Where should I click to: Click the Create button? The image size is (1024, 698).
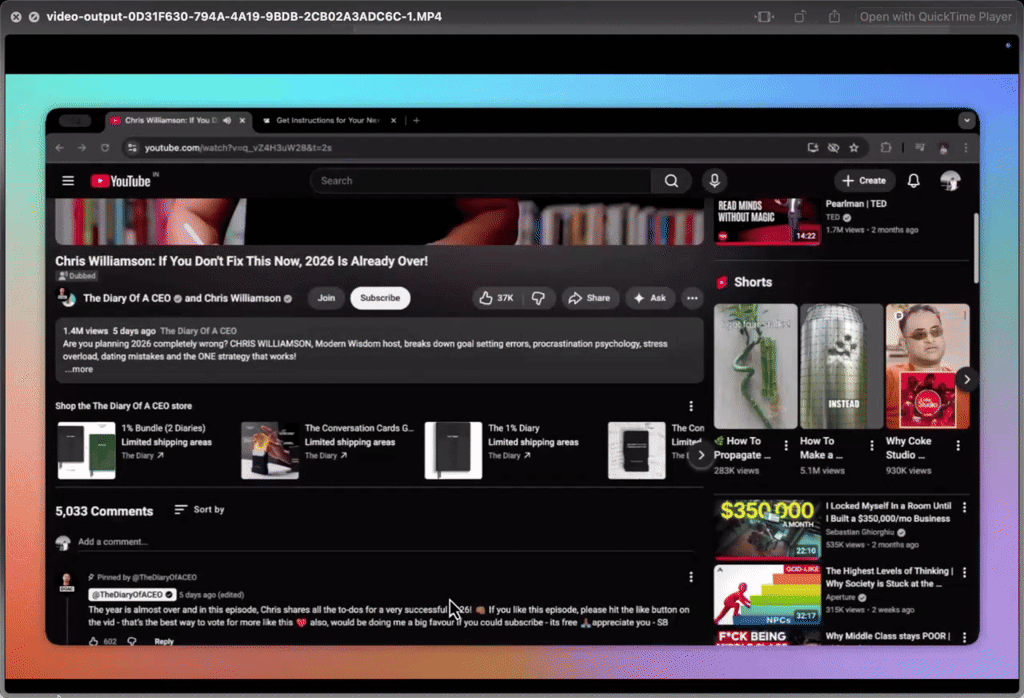pos(864,181)
